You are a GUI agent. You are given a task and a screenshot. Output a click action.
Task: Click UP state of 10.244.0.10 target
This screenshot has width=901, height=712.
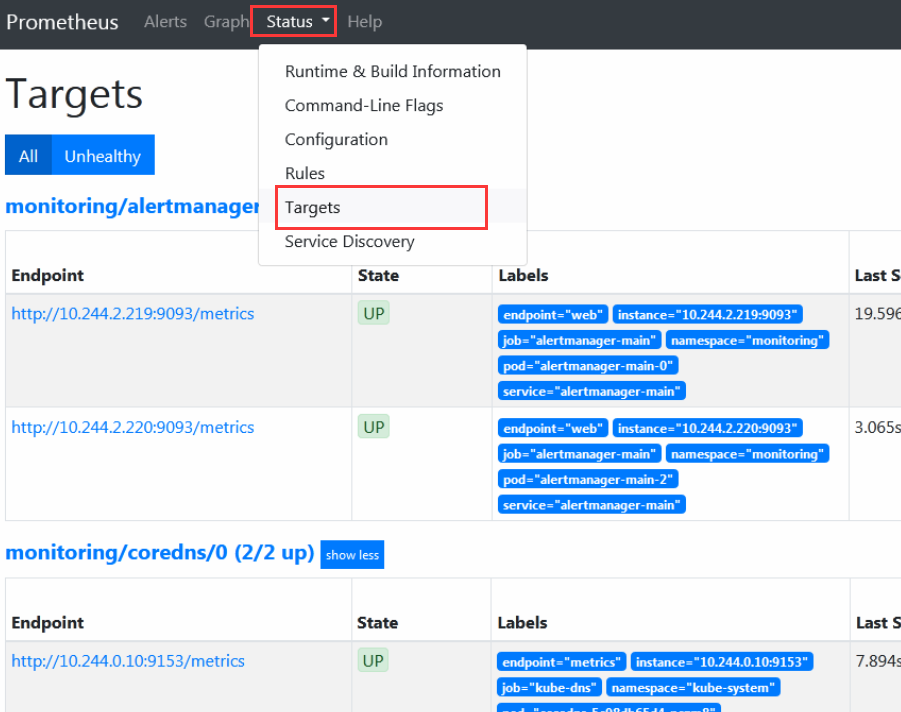tap(373, 660)
